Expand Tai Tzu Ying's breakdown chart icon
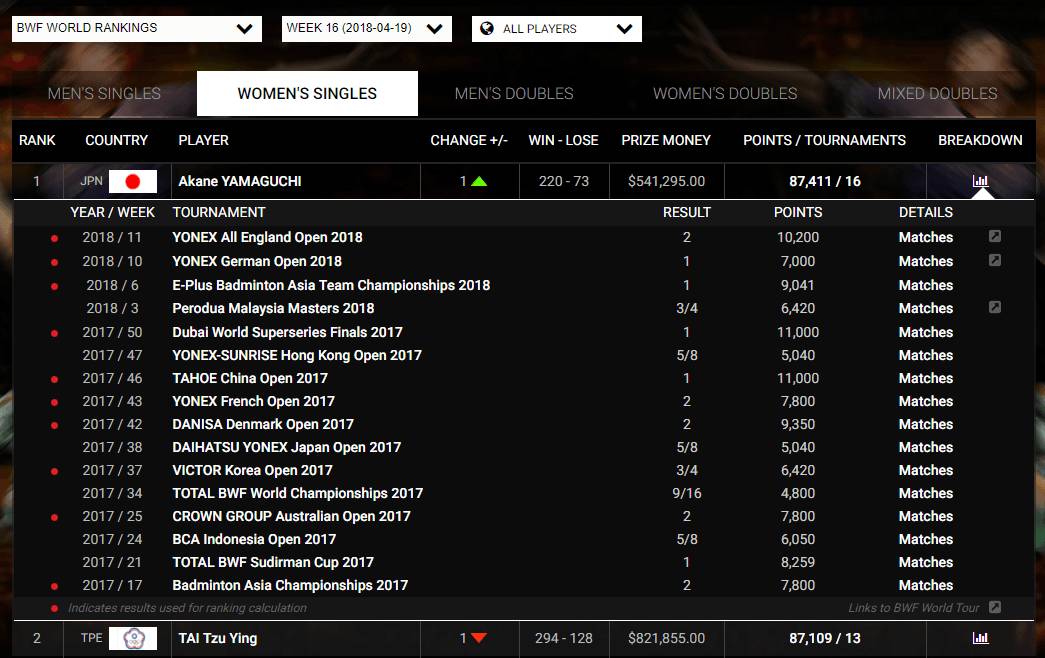 [980, 638]
